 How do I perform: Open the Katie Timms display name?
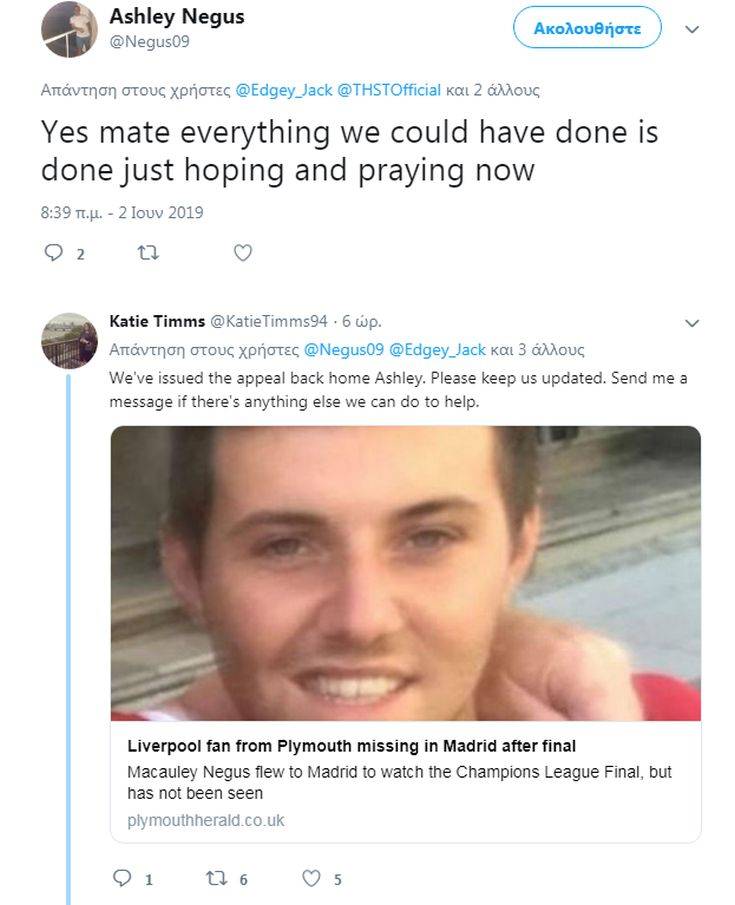(x=155, y=321)
